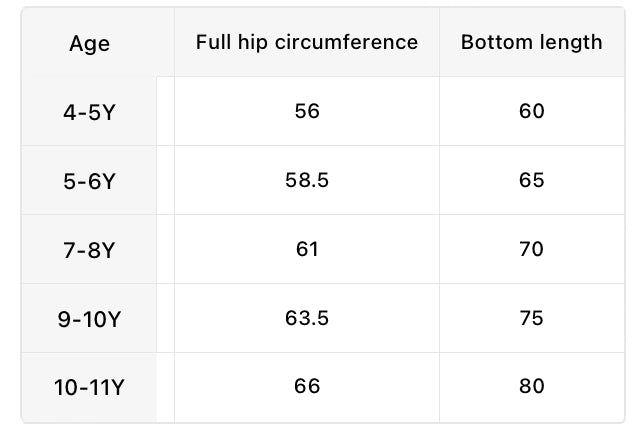Select the 4-5Y age row label
The image size is (640, 429).
[89, 112]
